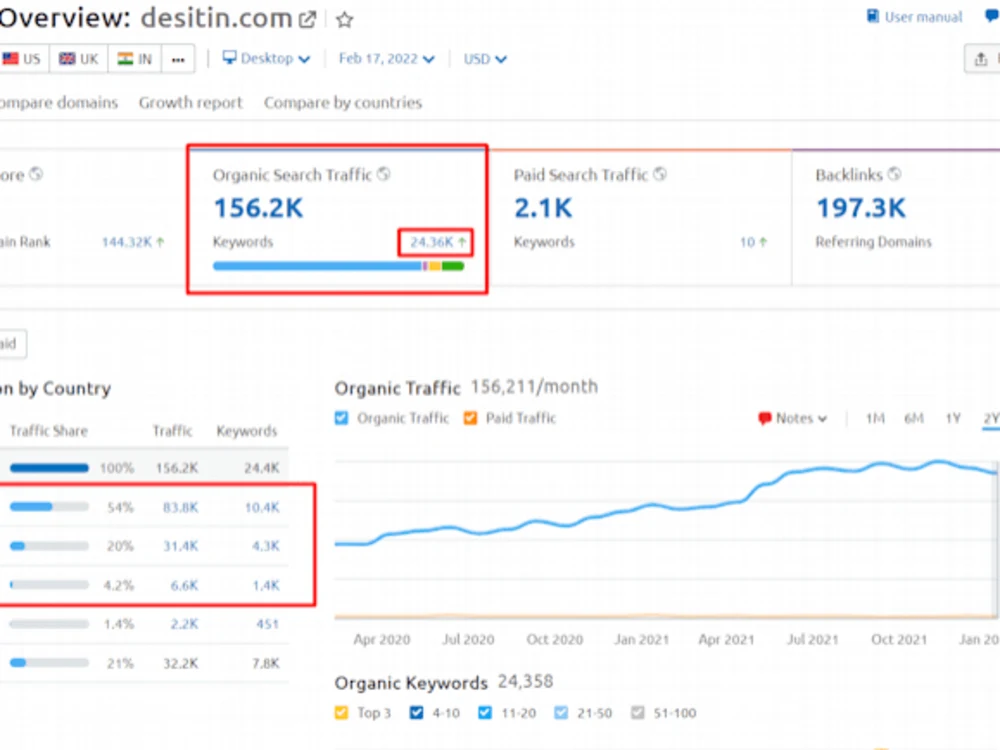
Task: Click 7.8K keywords cell
Action: [x=266, y=663]
